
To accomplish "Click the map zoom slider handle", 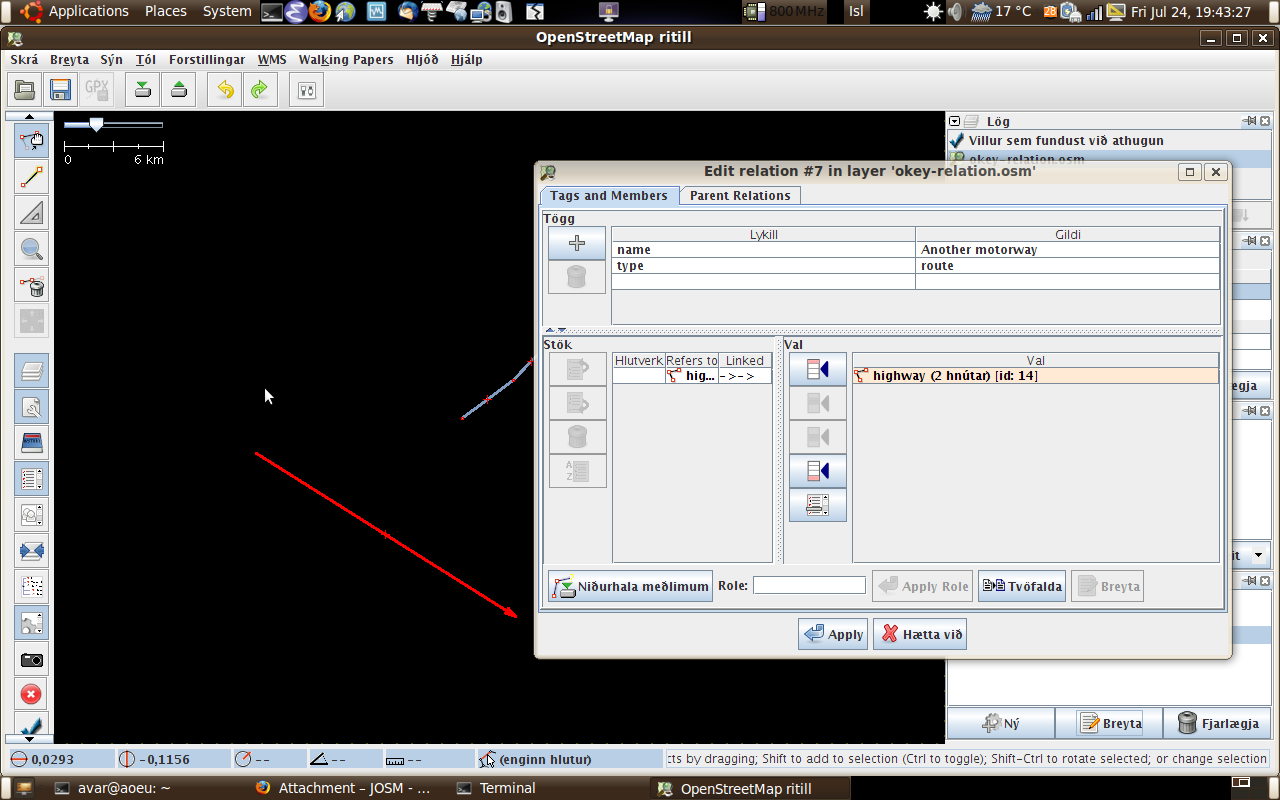I will [96, 125].
